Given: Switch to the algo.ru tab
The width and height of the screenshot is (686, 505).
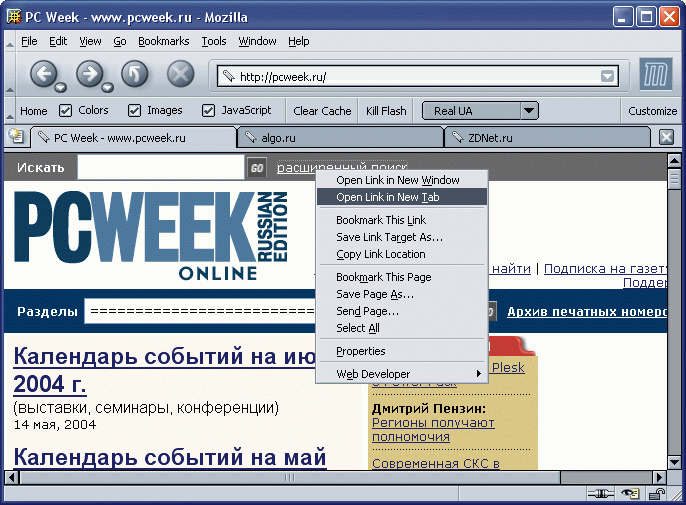Looking at the screenshot, I should 340,138.
